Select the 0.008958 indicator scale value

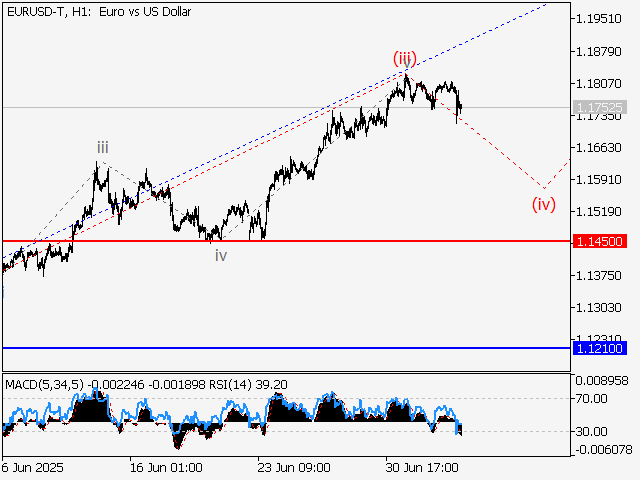[603, 381]
